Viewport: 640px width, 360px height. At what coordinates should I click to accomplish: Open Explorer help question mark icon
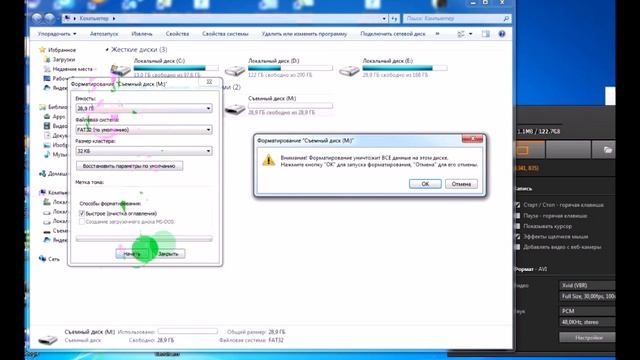point(502,34)
